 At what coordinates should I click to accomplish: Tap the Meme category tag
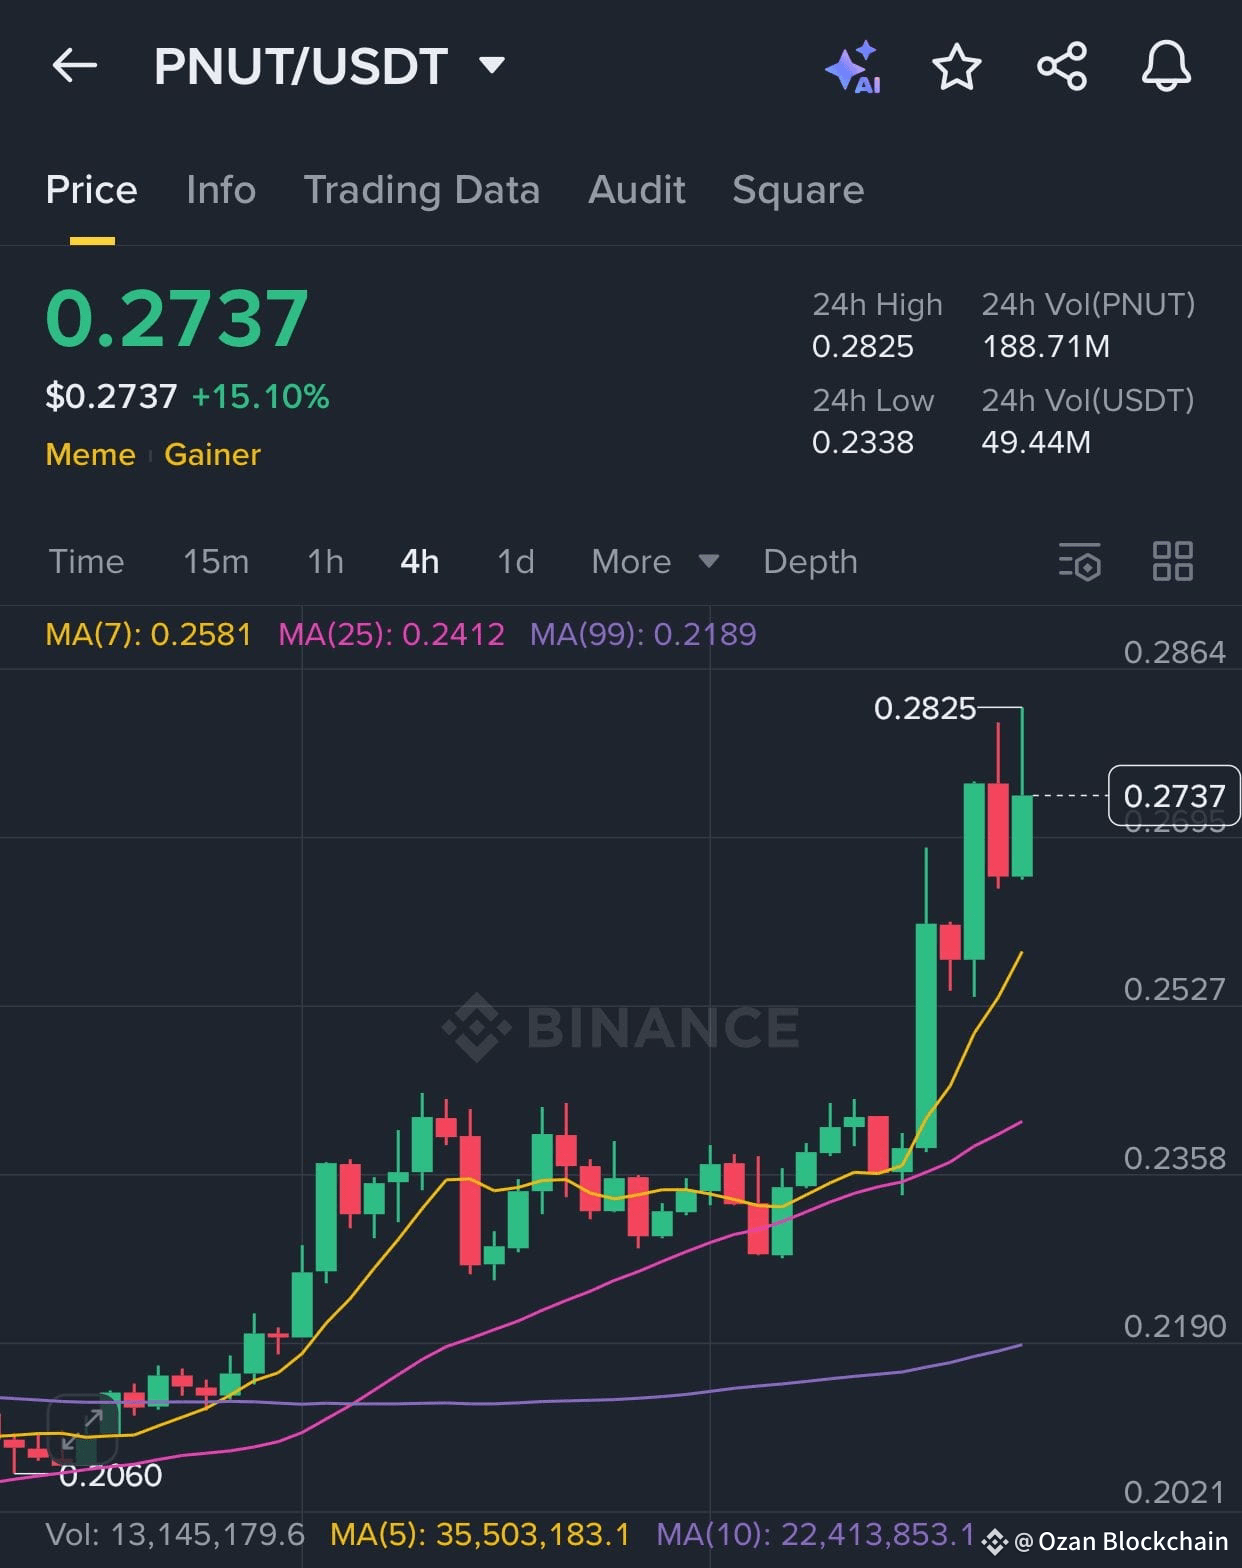pyautogui.click(x=90, y=454)
